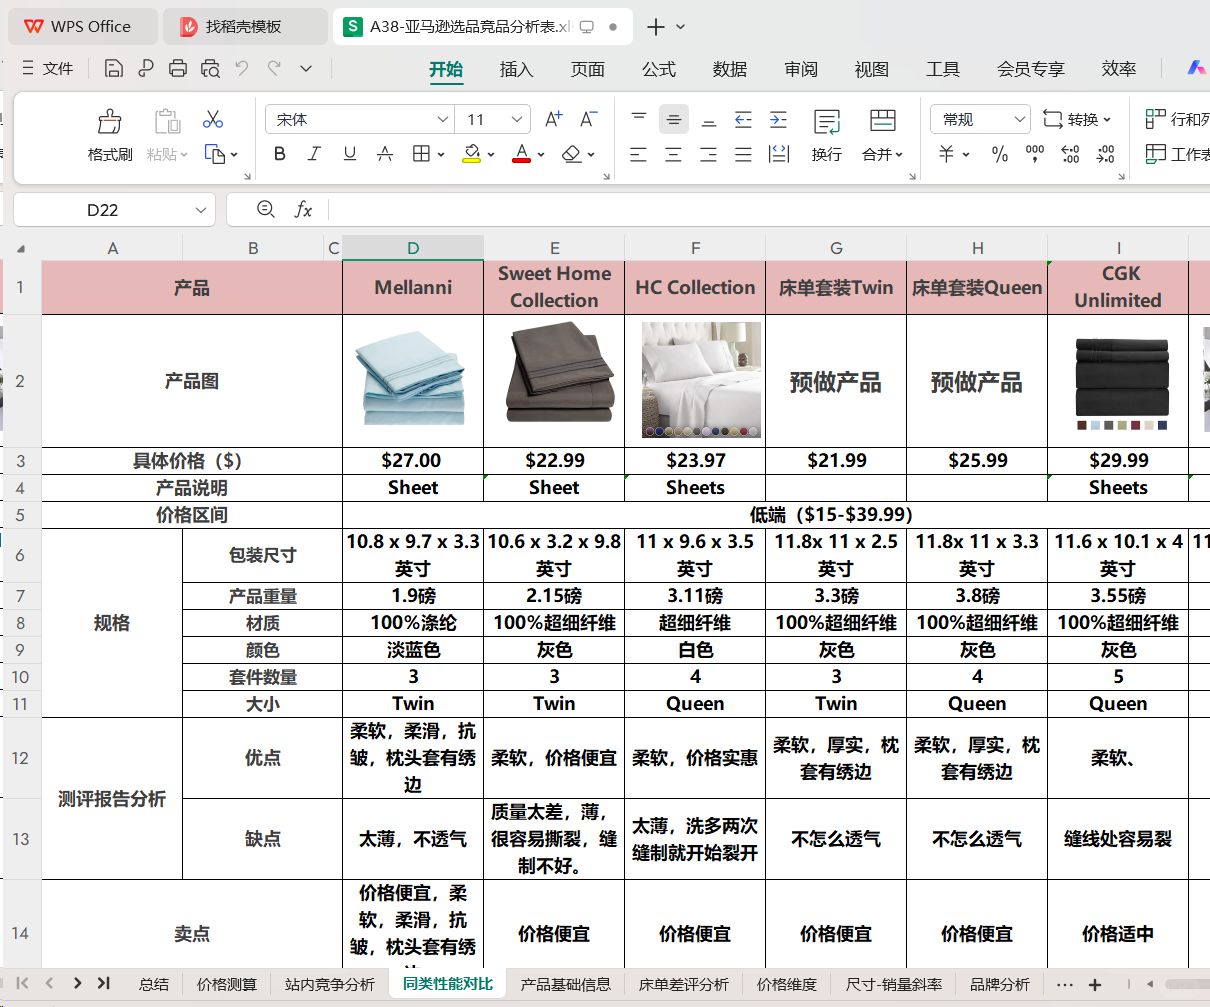This screenshot has height=1007, width=1210.
Task: Open the Print Preview icon
Action: (x=210, y=68)
